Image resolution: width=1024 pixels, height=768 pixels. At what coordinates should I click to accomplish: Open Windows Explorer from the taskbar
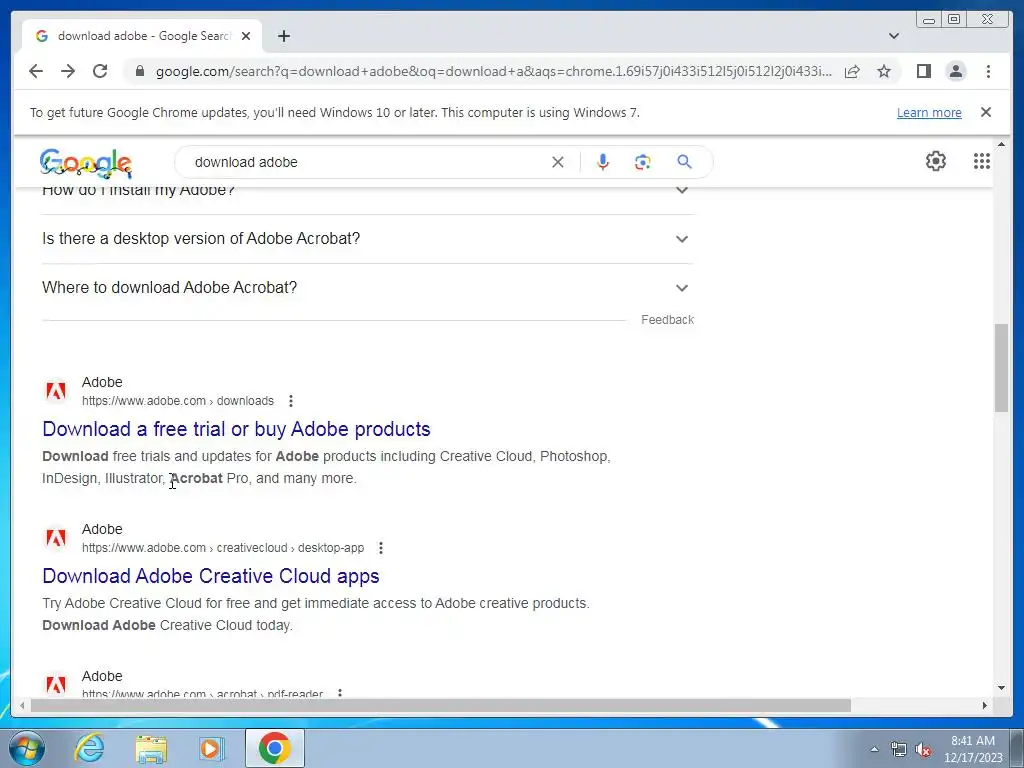click(x=151, y=748)
